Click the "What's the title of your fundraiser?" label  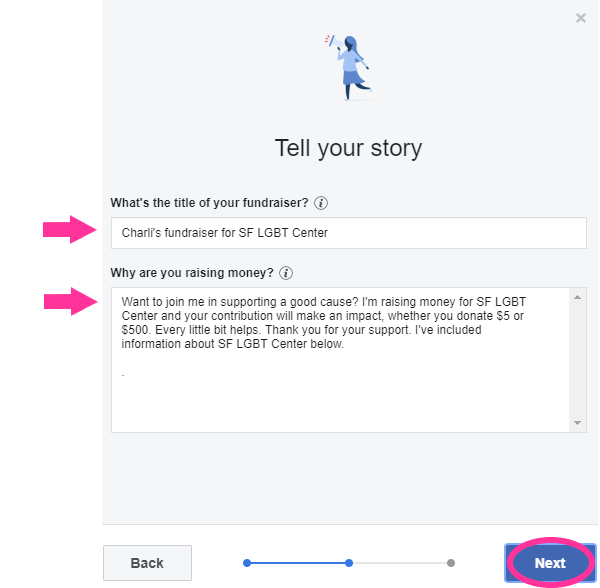click(x=209, y=203)
